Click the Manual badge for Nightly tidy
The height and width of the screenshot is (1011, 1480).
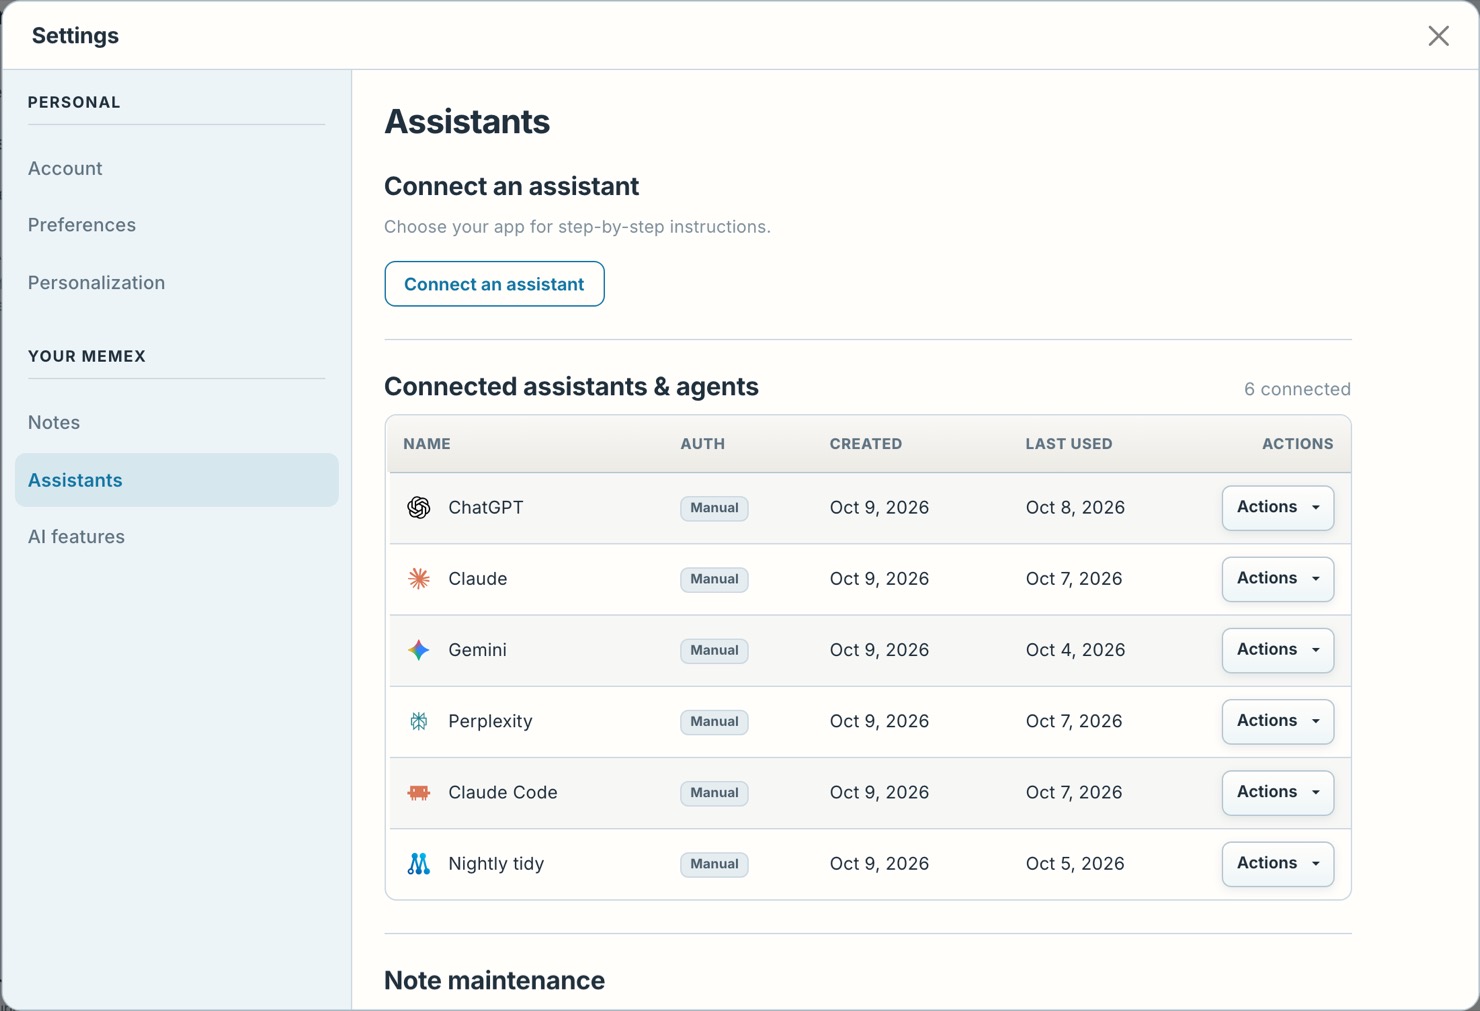click(714, 864)
